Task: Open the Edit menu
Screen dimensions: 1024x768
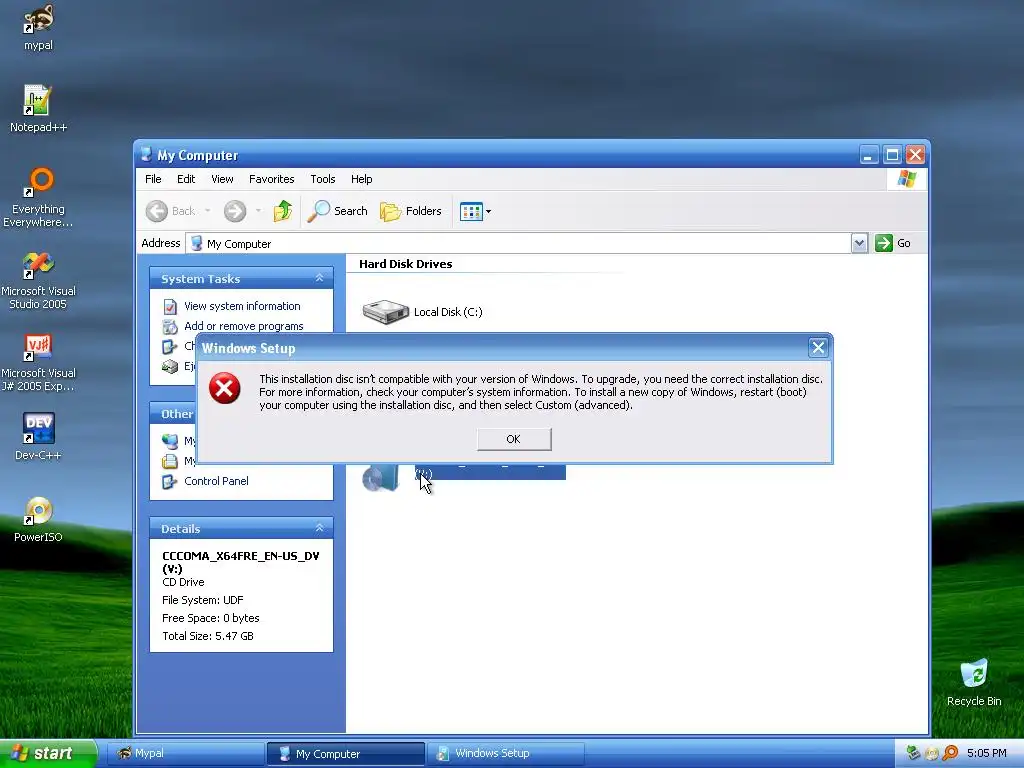Action: [x=185, y=179]
